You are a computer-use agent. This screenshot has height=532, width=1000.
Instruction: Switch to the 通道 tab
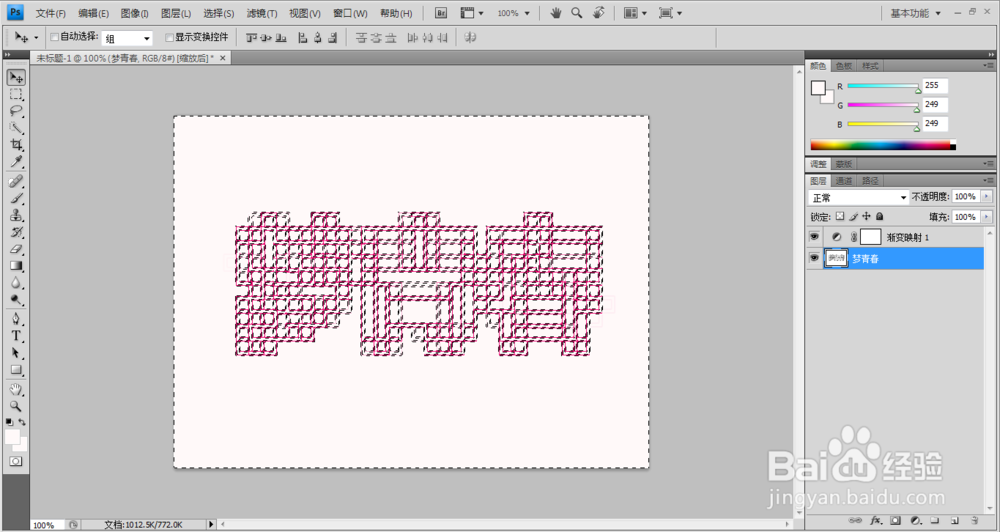(x=844, y=181)
